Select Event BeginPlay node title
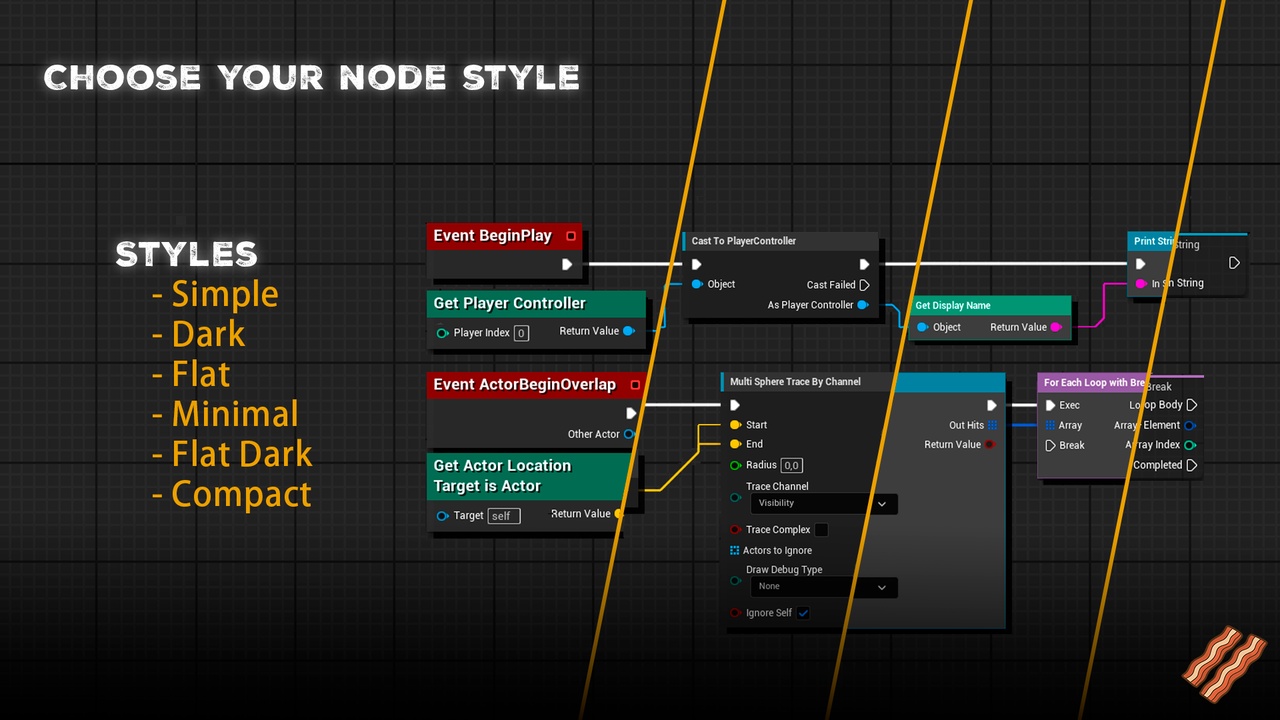 coord(492,236)
